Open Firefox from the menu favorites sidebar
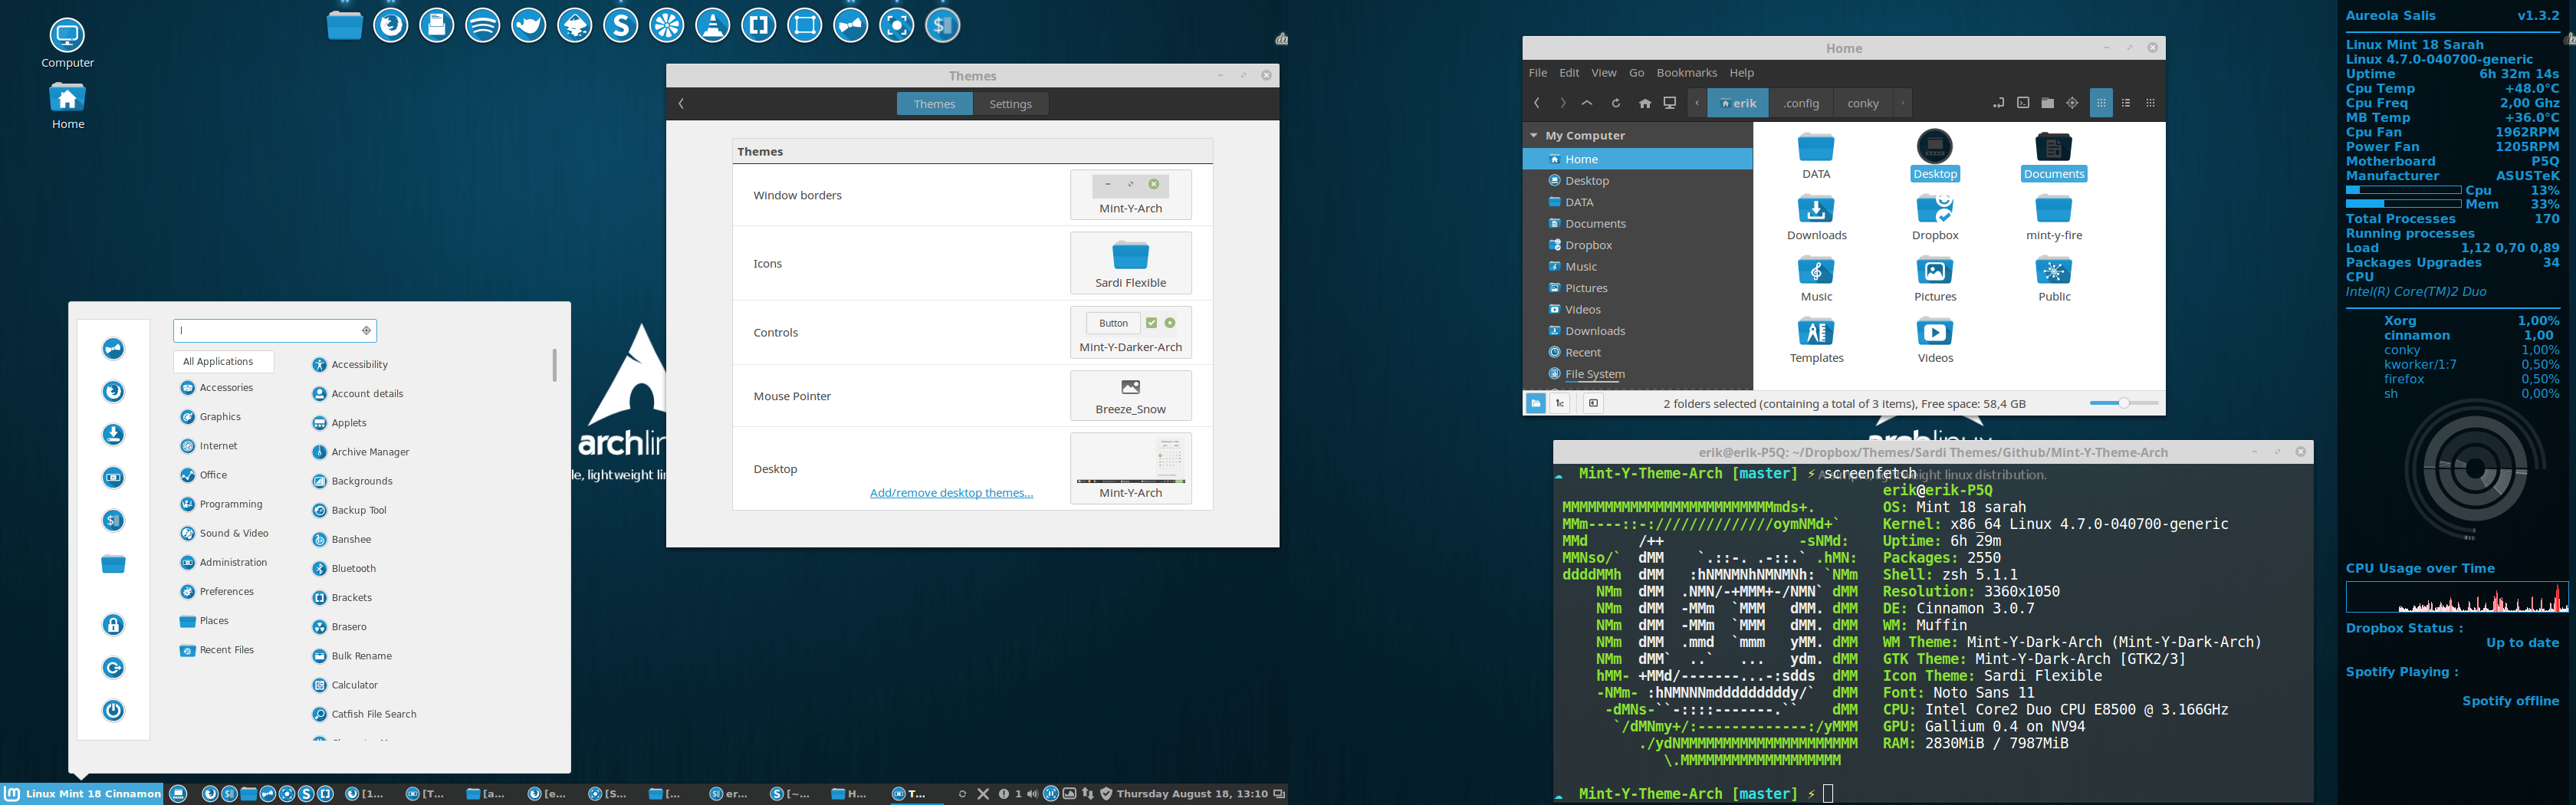2576x805 pixels. (x=113, y=391)
